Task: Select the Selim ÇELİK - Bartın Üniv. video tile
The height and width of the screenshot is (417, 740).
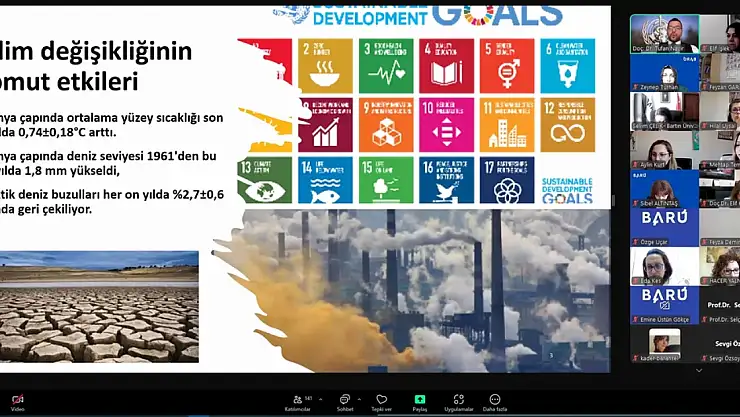Action: point(664,111)
